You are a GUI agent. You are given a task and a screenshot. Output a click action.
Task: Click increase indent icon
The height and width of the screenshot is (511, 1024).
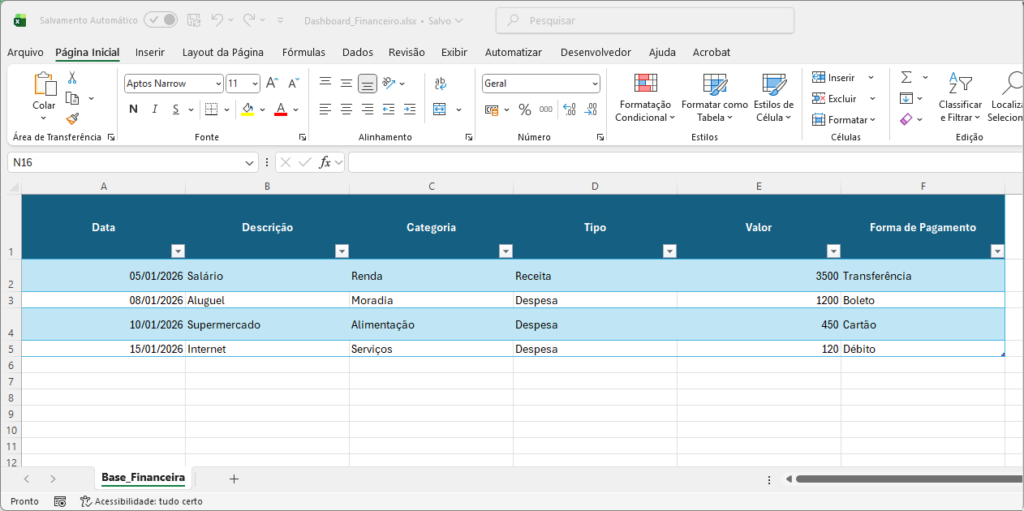pyautogui.click(x=409, y=109)
